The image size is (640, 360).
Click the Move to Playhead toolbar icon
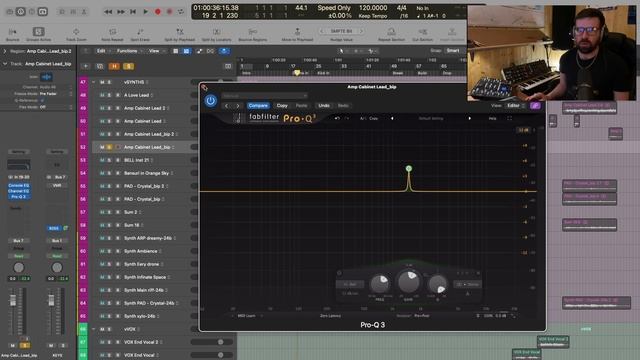point(297,33)
